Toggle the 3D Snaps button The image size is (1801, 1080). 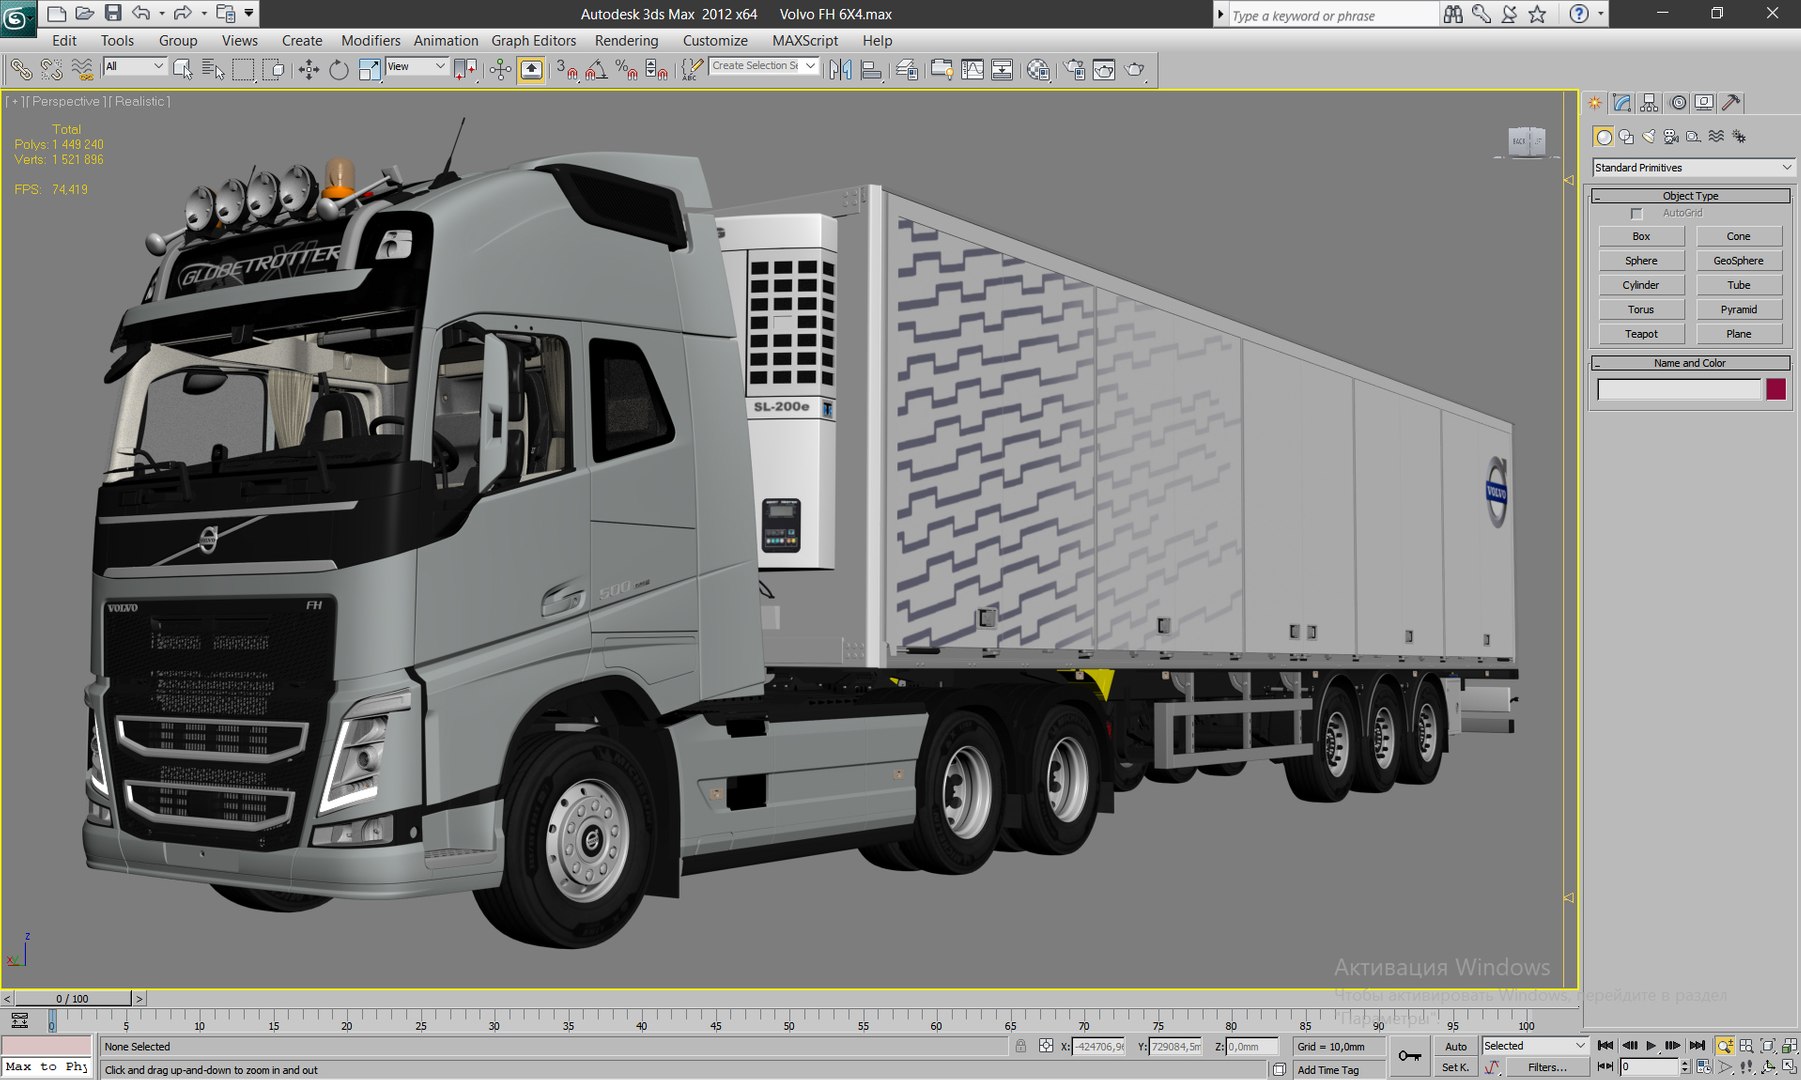pyautogui.click(x=566, y=69)
